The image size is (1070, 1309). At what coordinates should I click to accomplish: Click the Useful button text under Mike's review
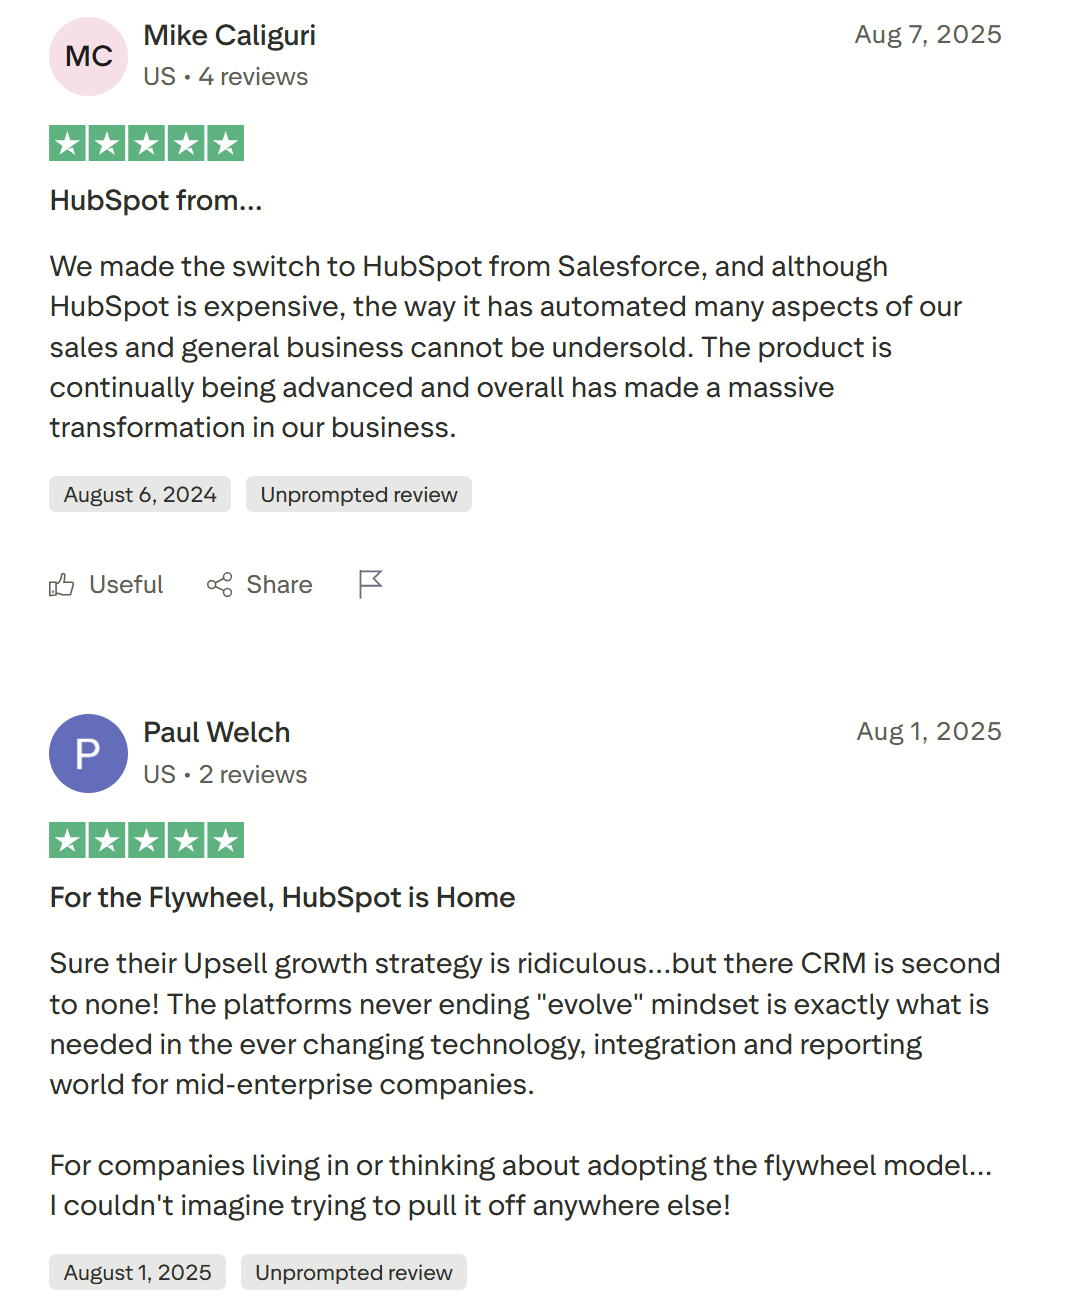click(126, 584)
